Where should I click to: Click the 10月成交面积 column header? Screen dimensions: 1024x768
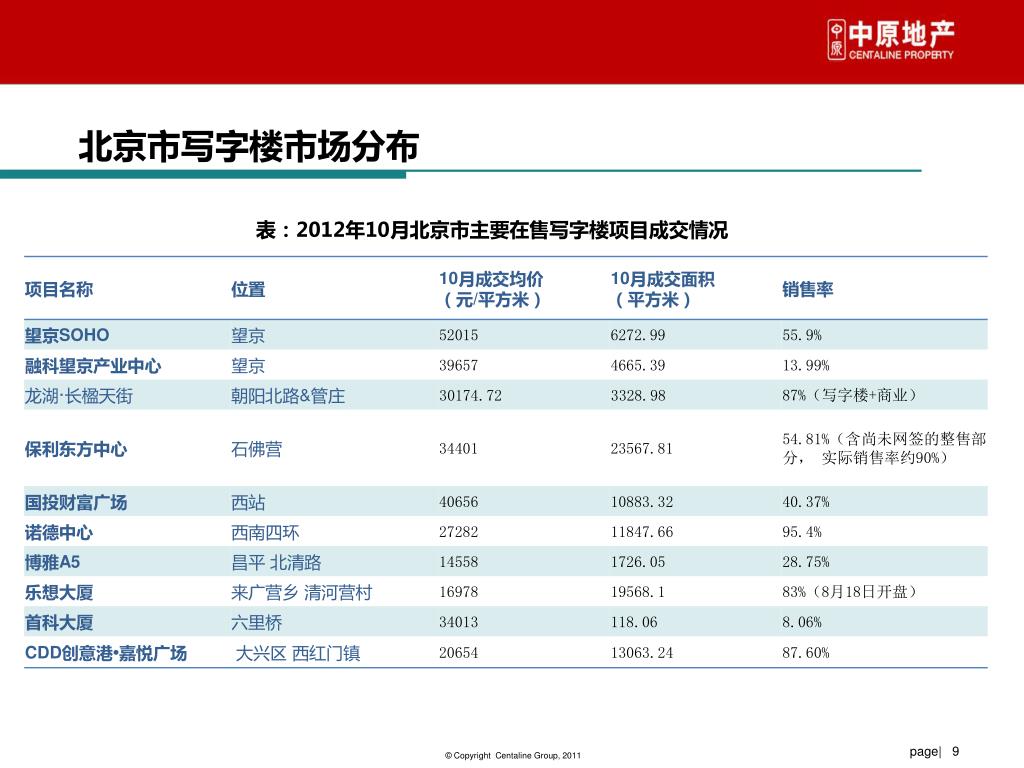click(662, 289)
